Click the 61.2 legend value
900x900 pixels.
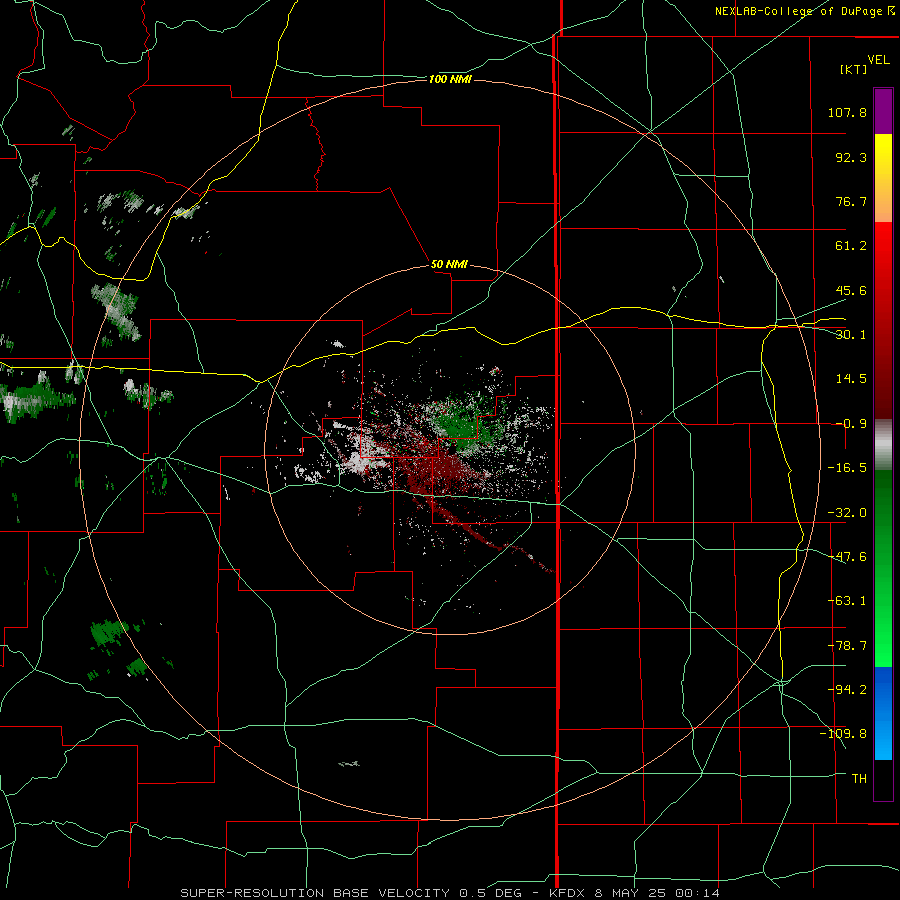851,246
